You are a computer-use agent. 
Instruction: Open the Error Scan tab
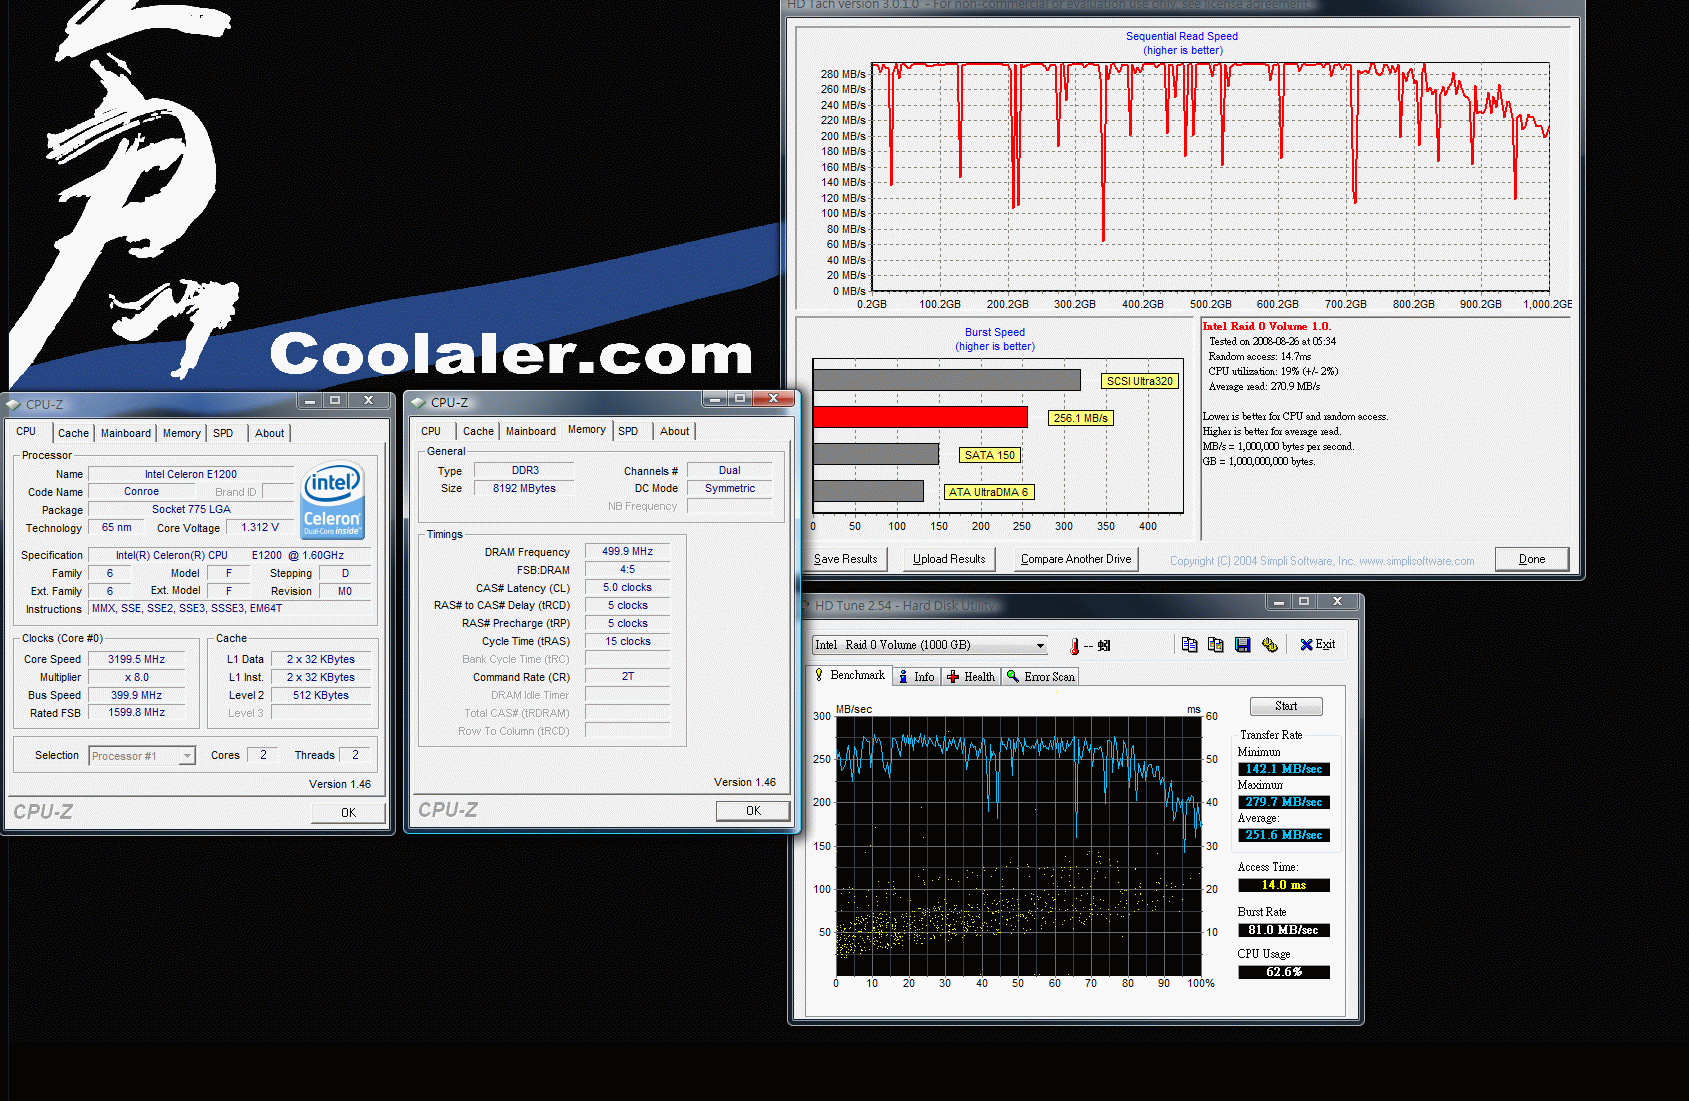click(x=1041, y=677)
